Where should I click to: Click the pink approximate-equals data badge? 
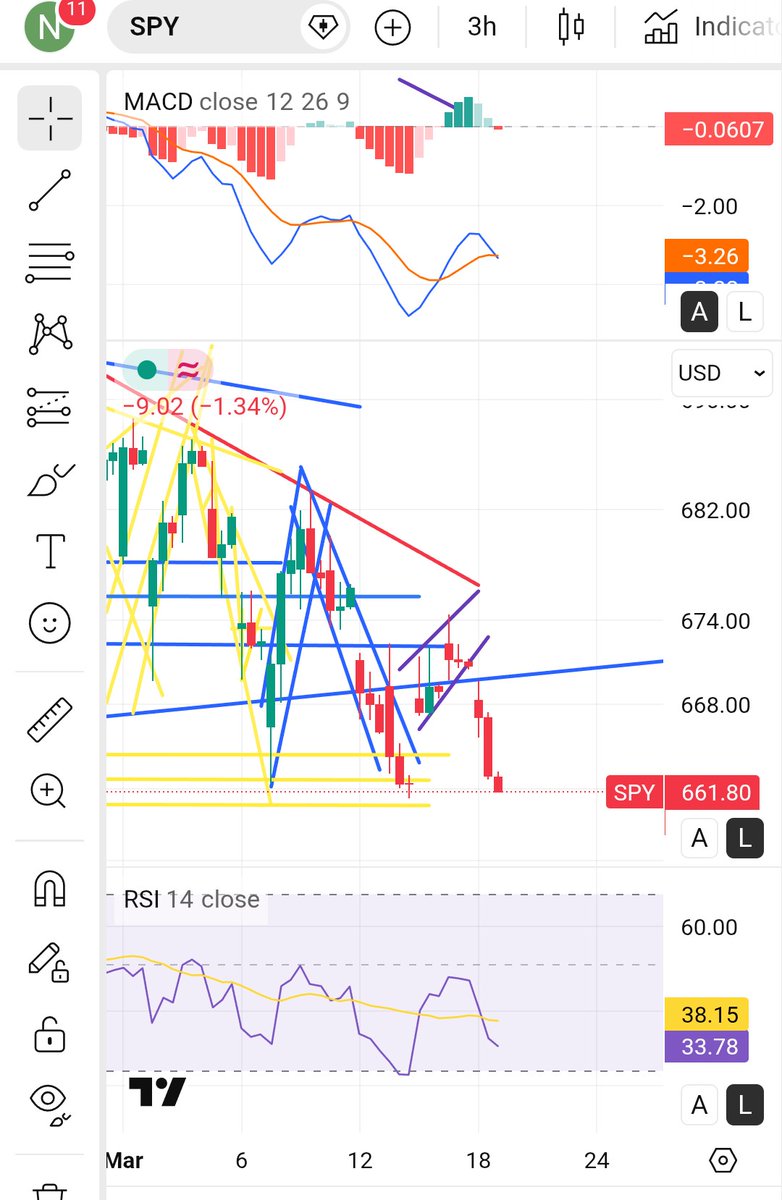[x=190, y=371]
